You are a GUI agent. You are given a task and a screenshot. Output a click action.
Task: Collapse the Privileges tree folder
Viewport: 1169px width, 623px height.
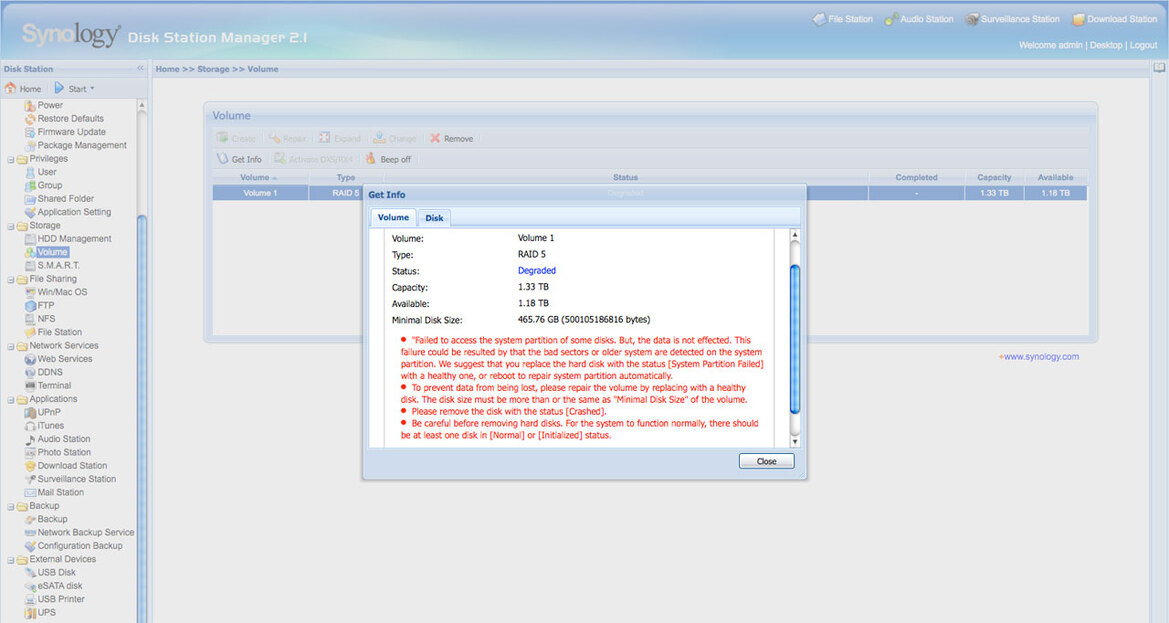10,159
